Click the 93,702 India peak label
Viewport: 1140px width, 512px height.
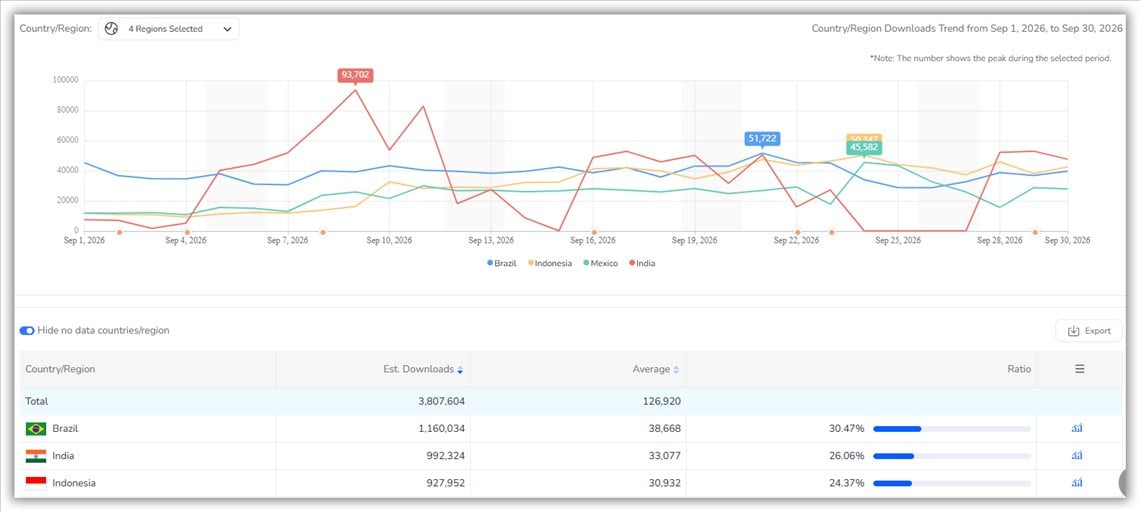356,74
